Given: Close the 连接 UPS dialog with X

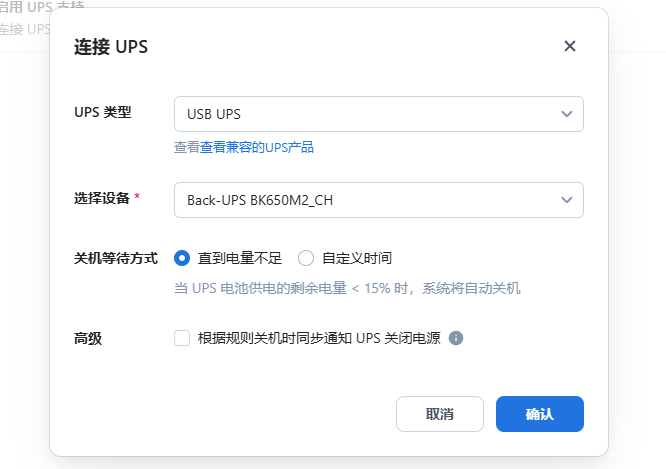Looking at the screenshot, I should point(570,46).
